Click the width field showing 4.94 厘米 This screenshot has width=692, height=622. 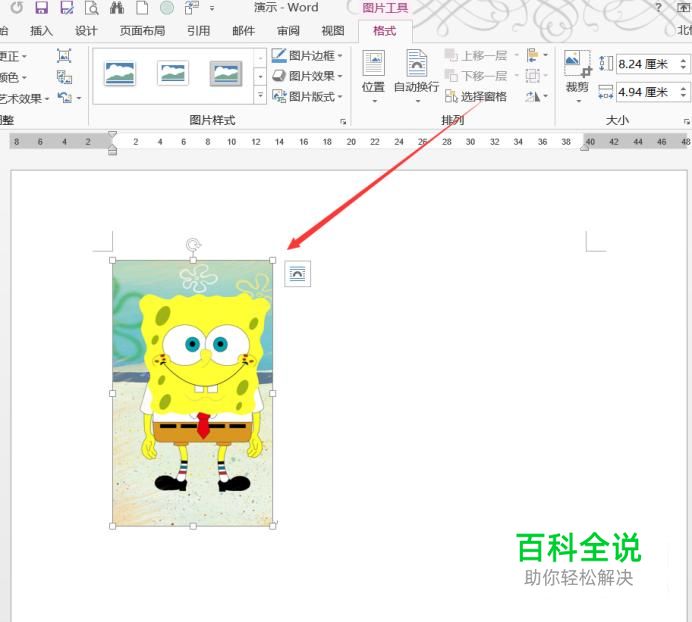tap(647, 92)
